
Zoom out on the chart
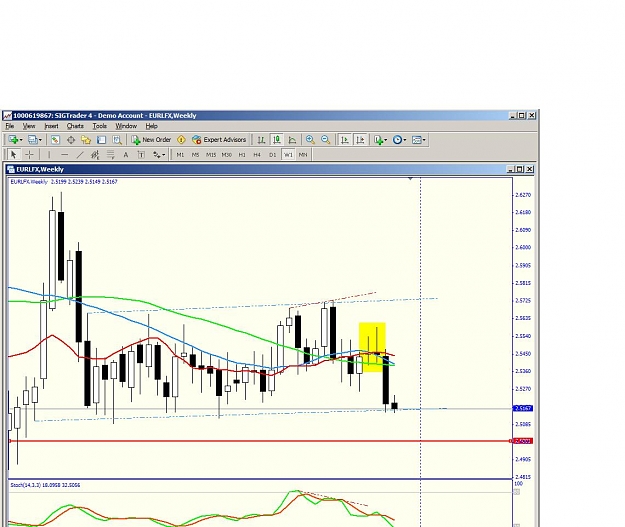(x=325, y=140)
